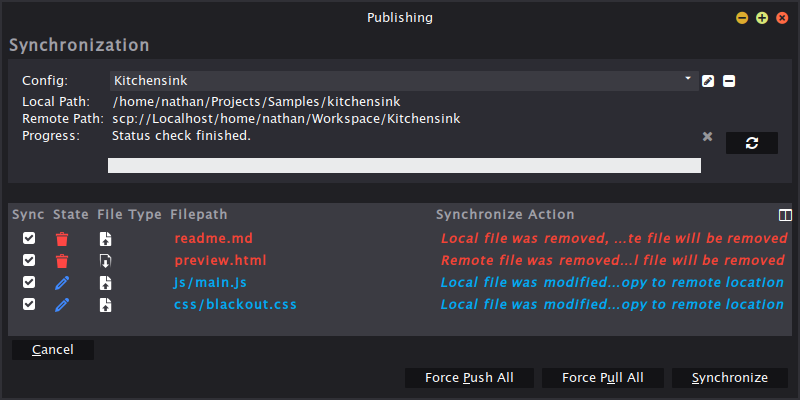Screen dimensions: 800x400
Task: Open the Config dropdown showing Kitchensink
Action: [x=404, y=81]
